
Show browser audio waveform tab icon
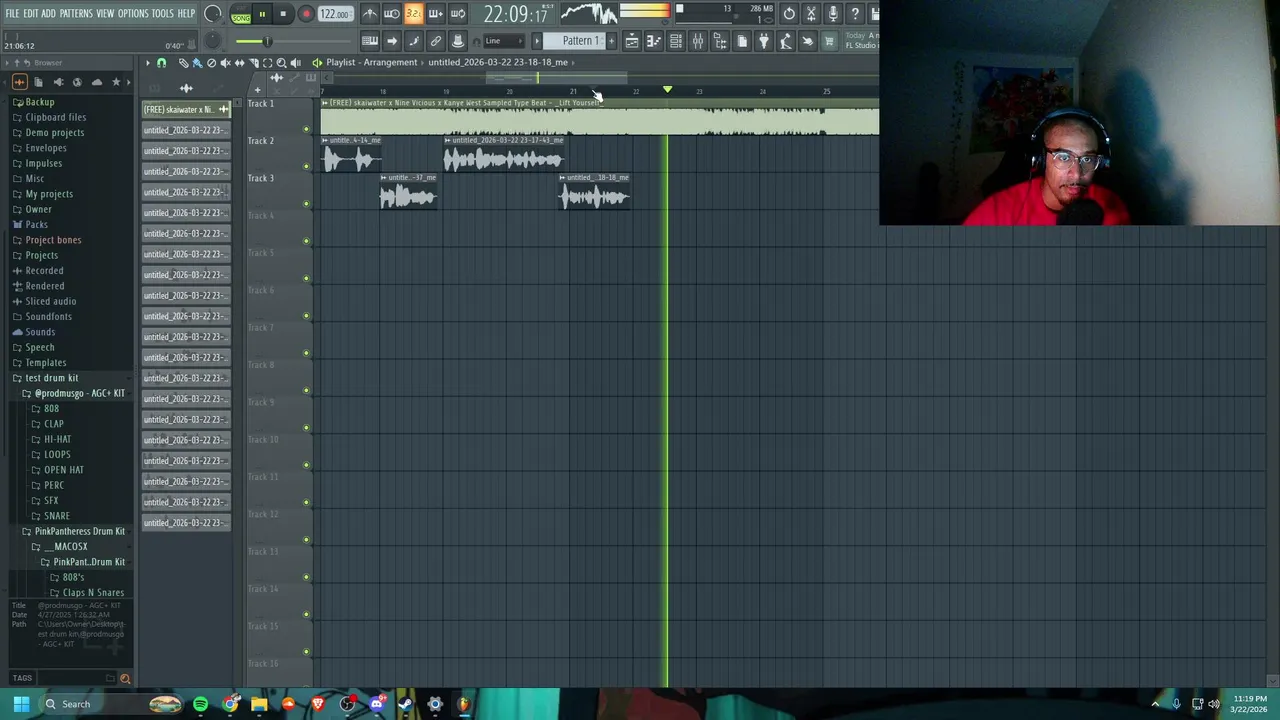(x=20, y=82)
